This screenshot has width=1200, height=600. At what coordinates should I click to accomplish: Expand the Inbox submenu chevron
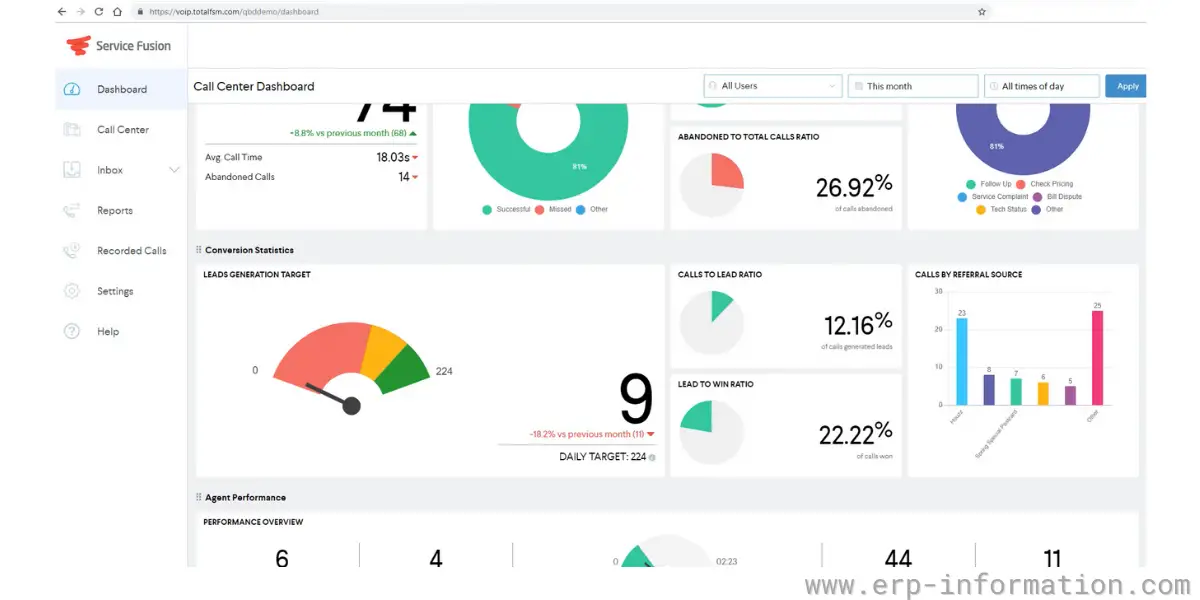174,170
